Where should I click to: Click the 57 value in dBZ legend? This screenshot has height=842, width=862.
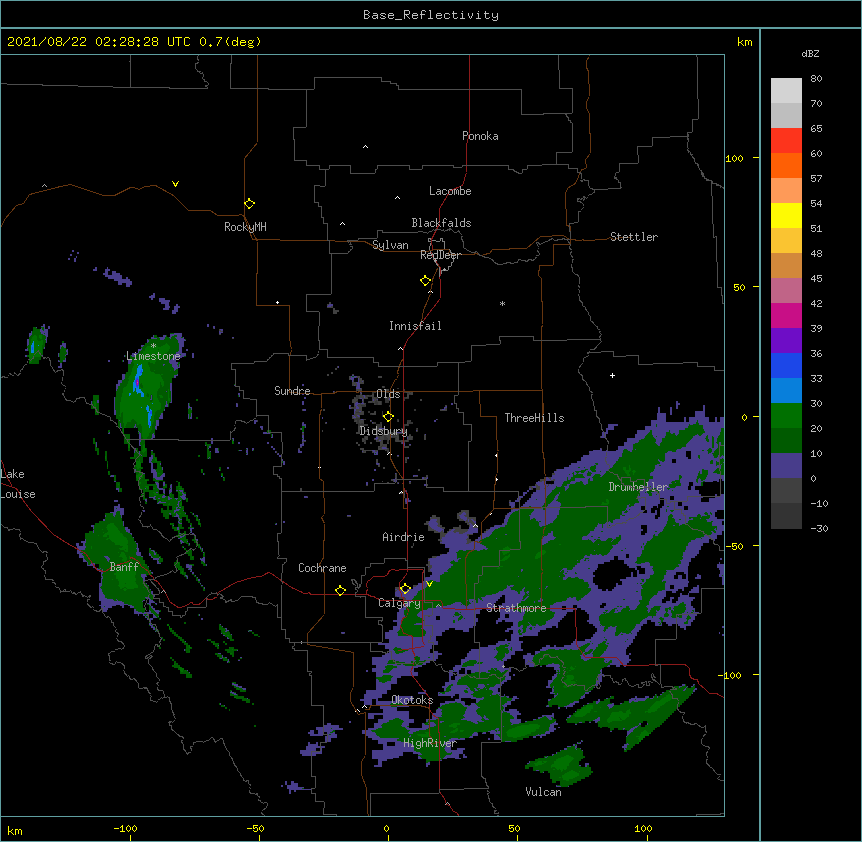(x=816, y=179)
